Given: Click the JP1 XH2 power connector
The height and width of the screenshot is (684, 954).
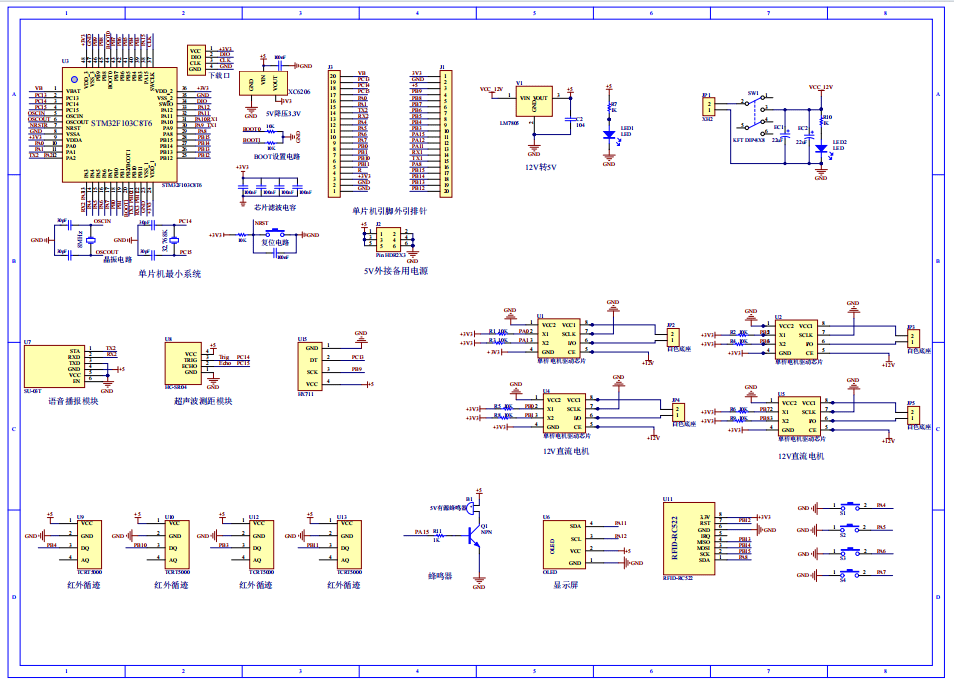Looking at the screenshot, I should coord(709,106).
